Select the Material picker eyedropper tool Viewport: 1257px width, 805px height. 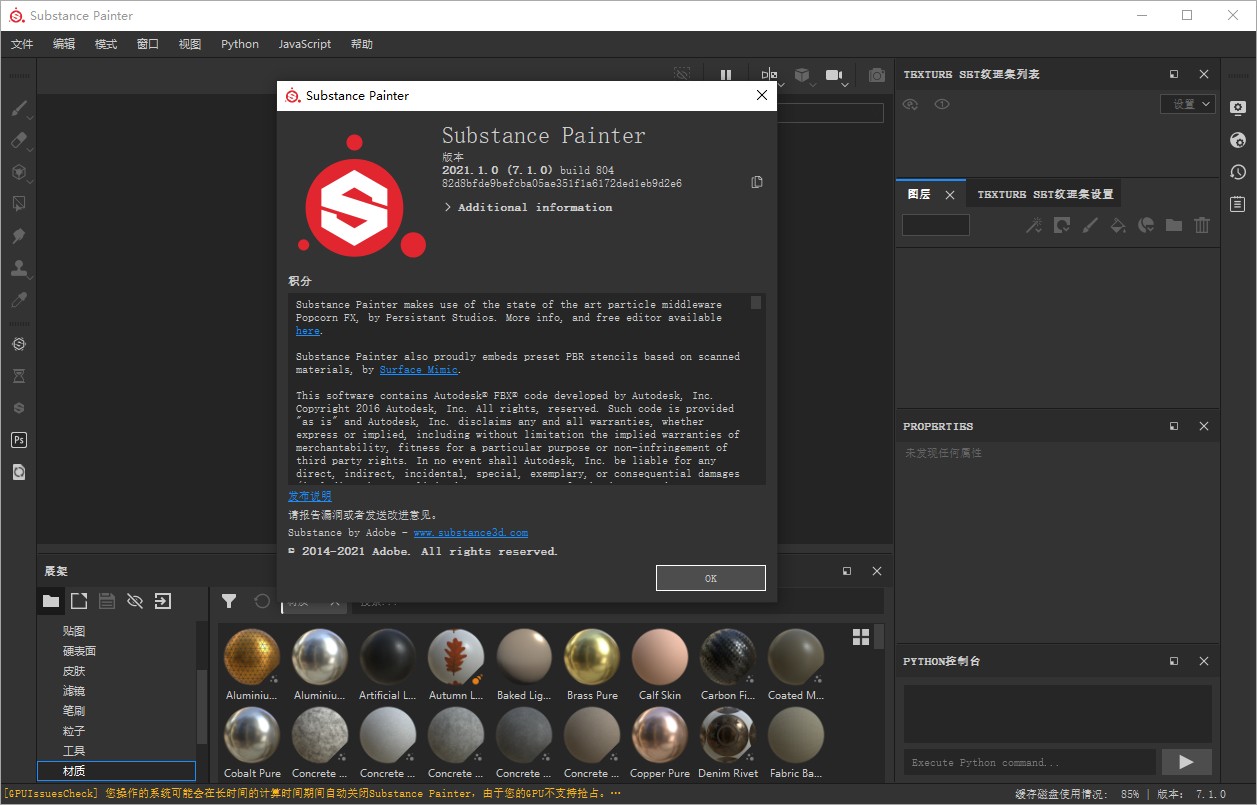(x=19, y=300)
